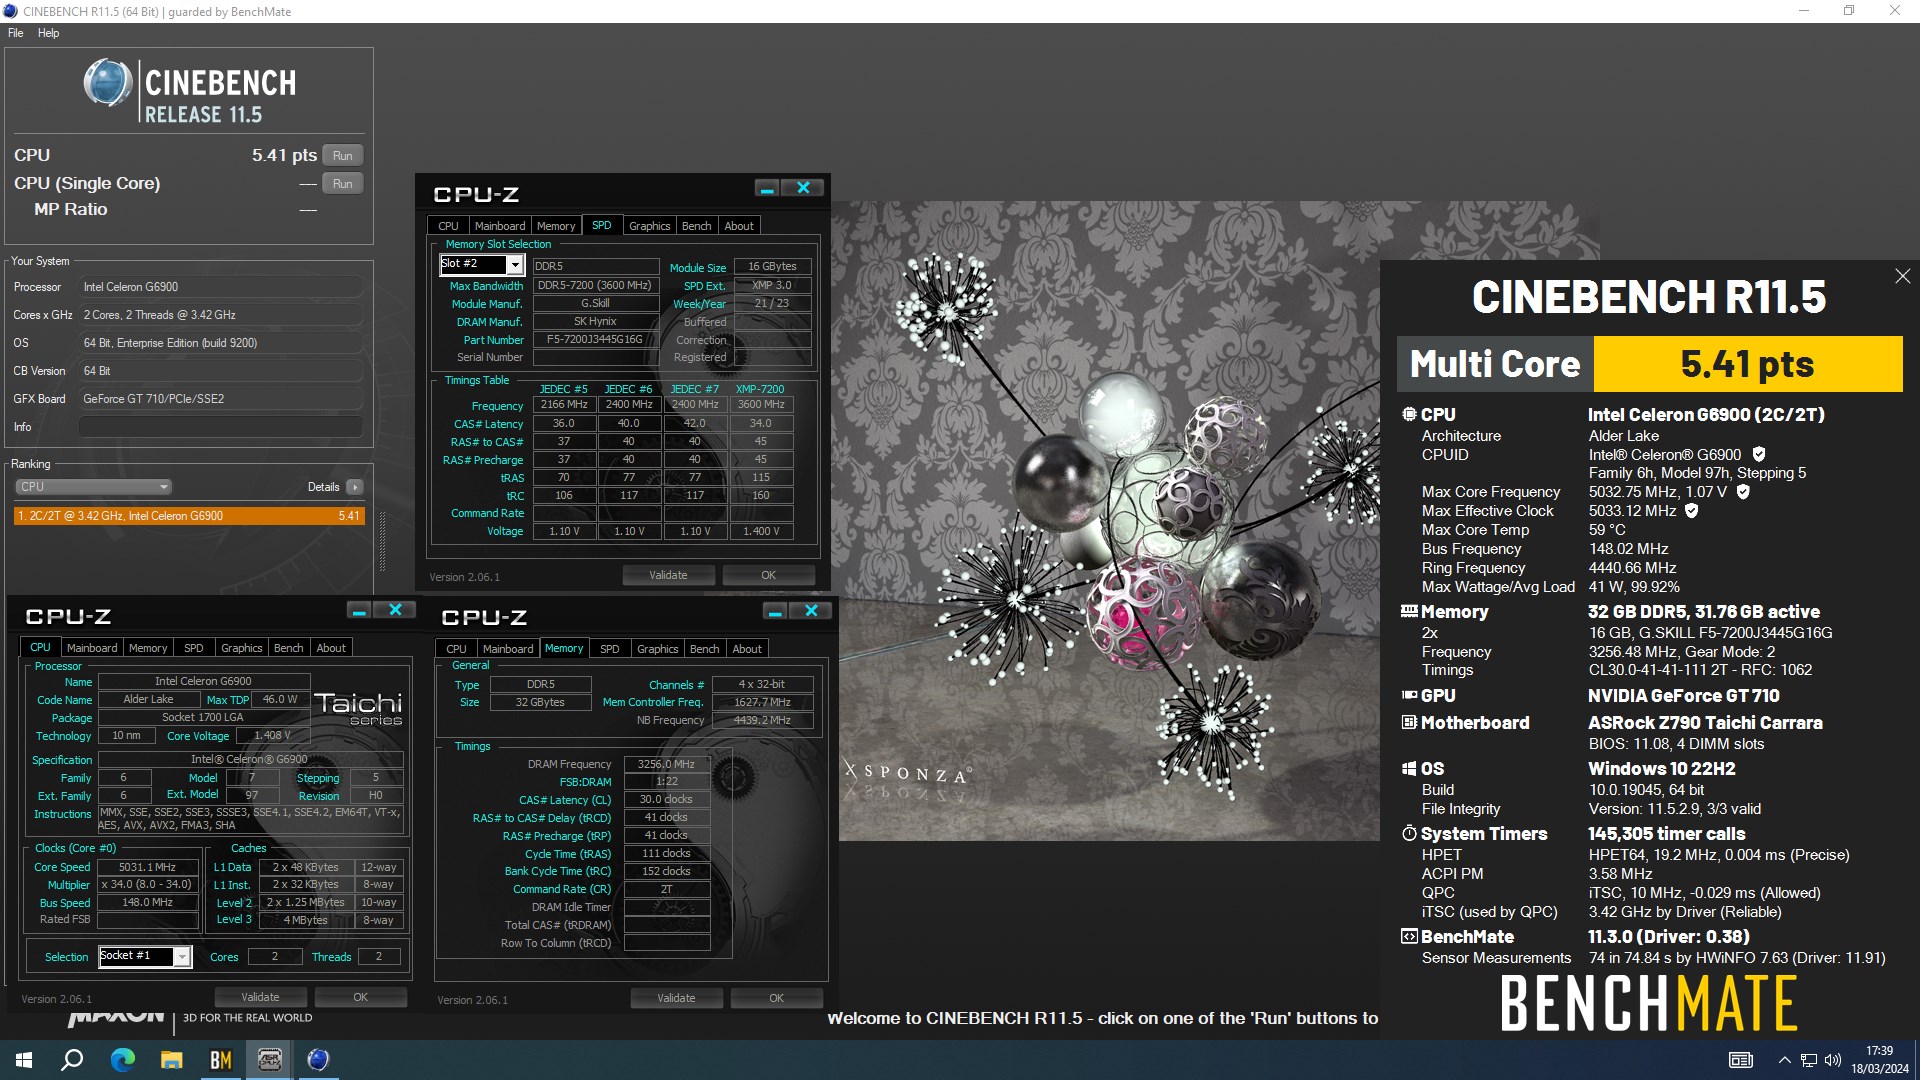
Task: Open Memory tab in CPU-Z CPU window
Action: pos(148,648)
